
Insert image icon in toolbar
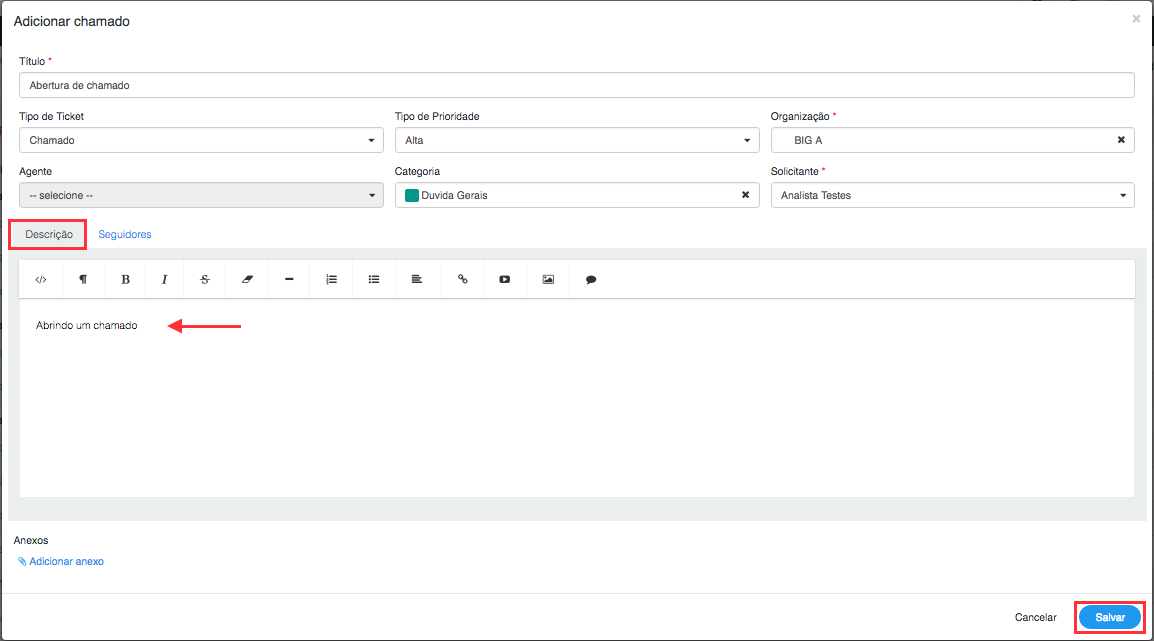point(548,280)
